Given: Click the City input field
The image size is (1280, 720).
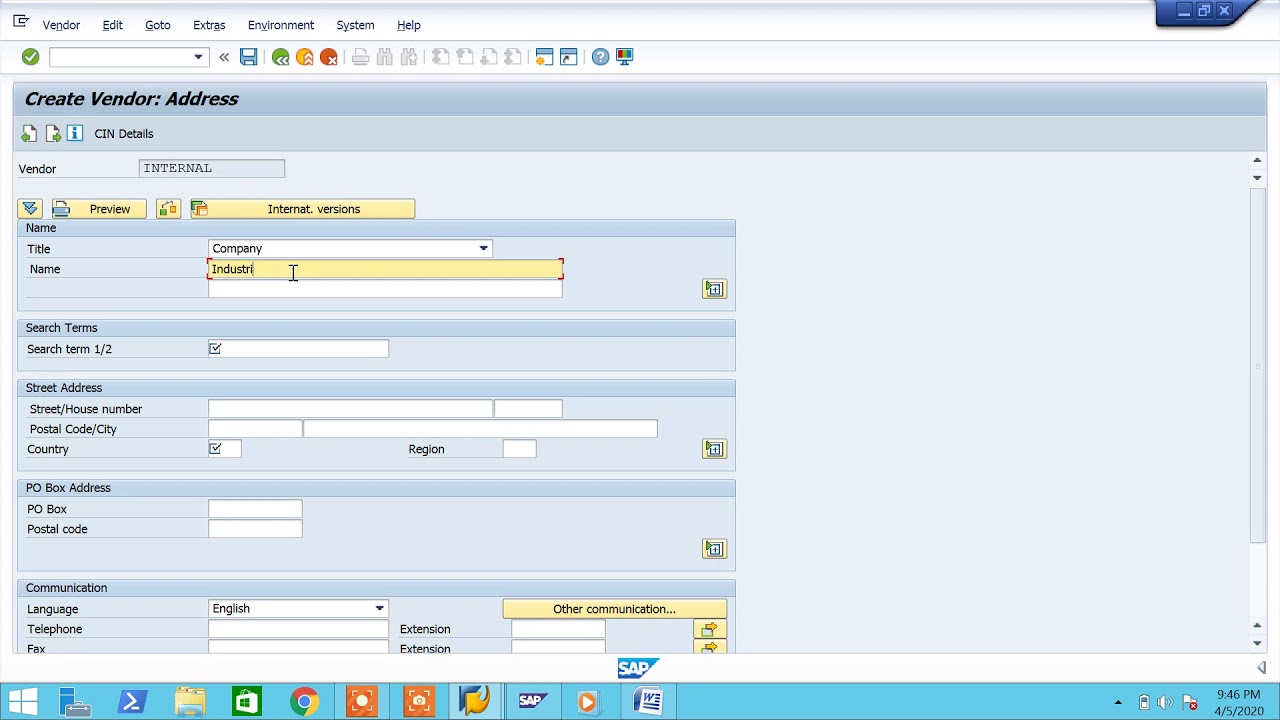Looking at the screenshot, I should (480, 429).
